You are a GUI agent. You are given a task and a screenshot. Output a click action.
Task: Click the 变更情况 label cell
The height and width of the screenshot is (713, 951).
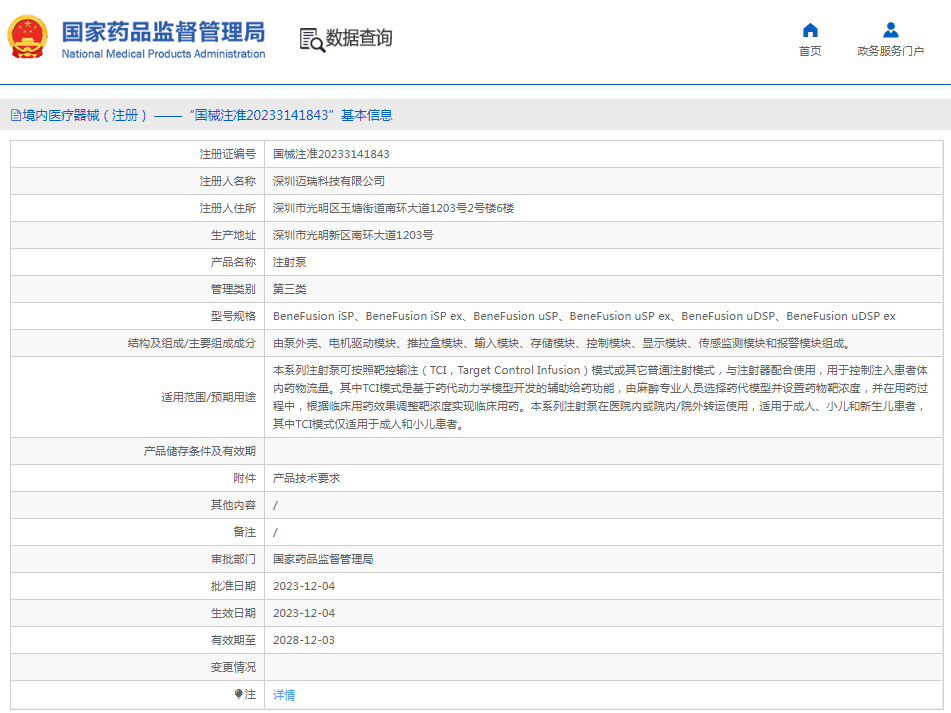coord(138,667)
